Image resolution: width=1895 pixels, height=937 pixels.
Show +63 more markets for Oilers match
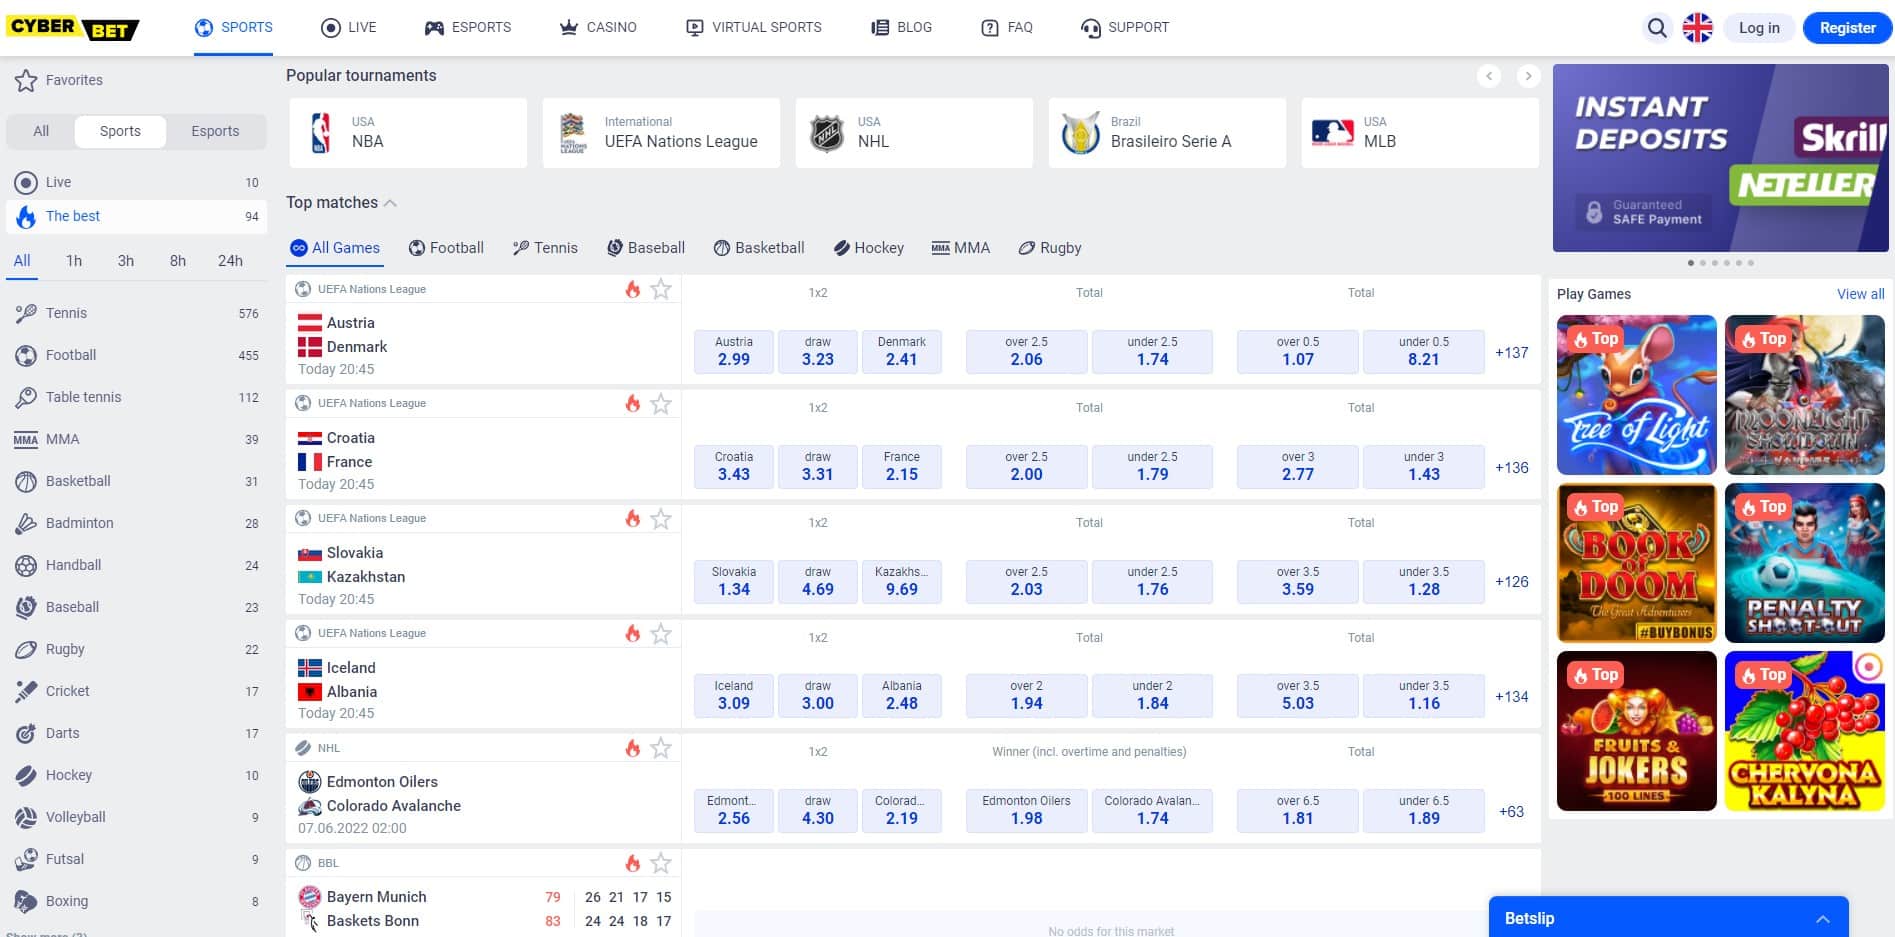click(x=1511, y=811)
